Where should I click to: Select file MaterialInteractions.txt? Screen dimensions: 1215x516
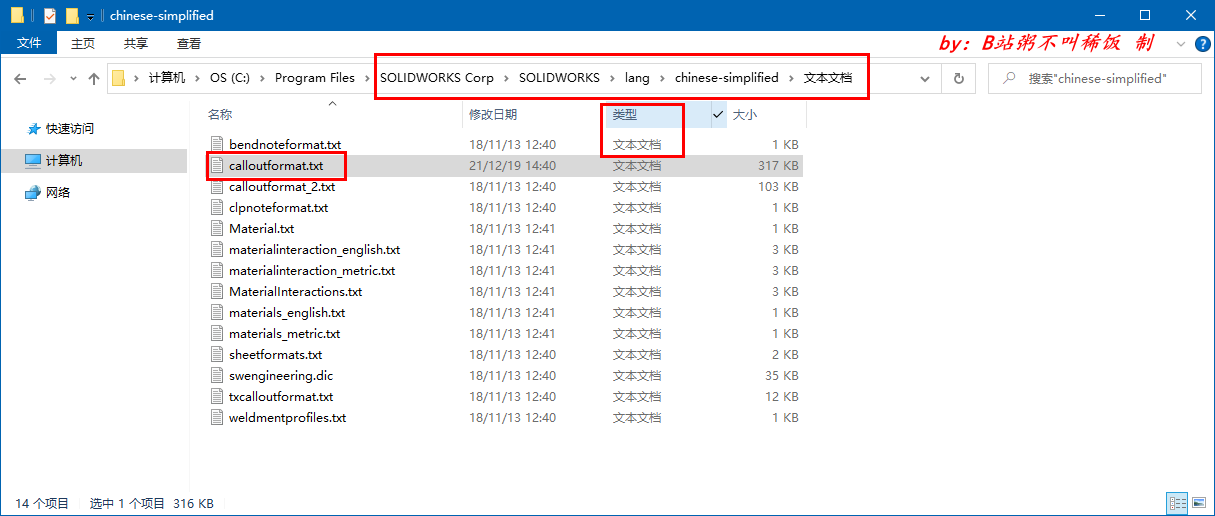[x=295, y=292]
